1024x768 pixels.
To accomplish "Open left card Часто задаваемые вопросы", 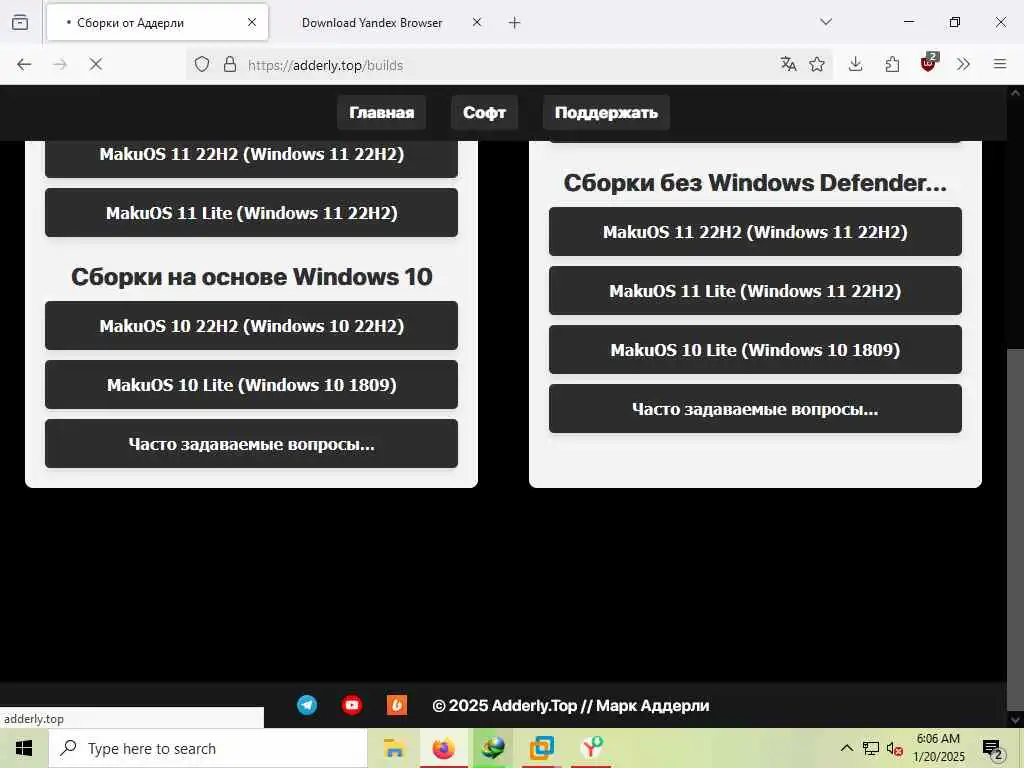I will click(x=251, y=444).
